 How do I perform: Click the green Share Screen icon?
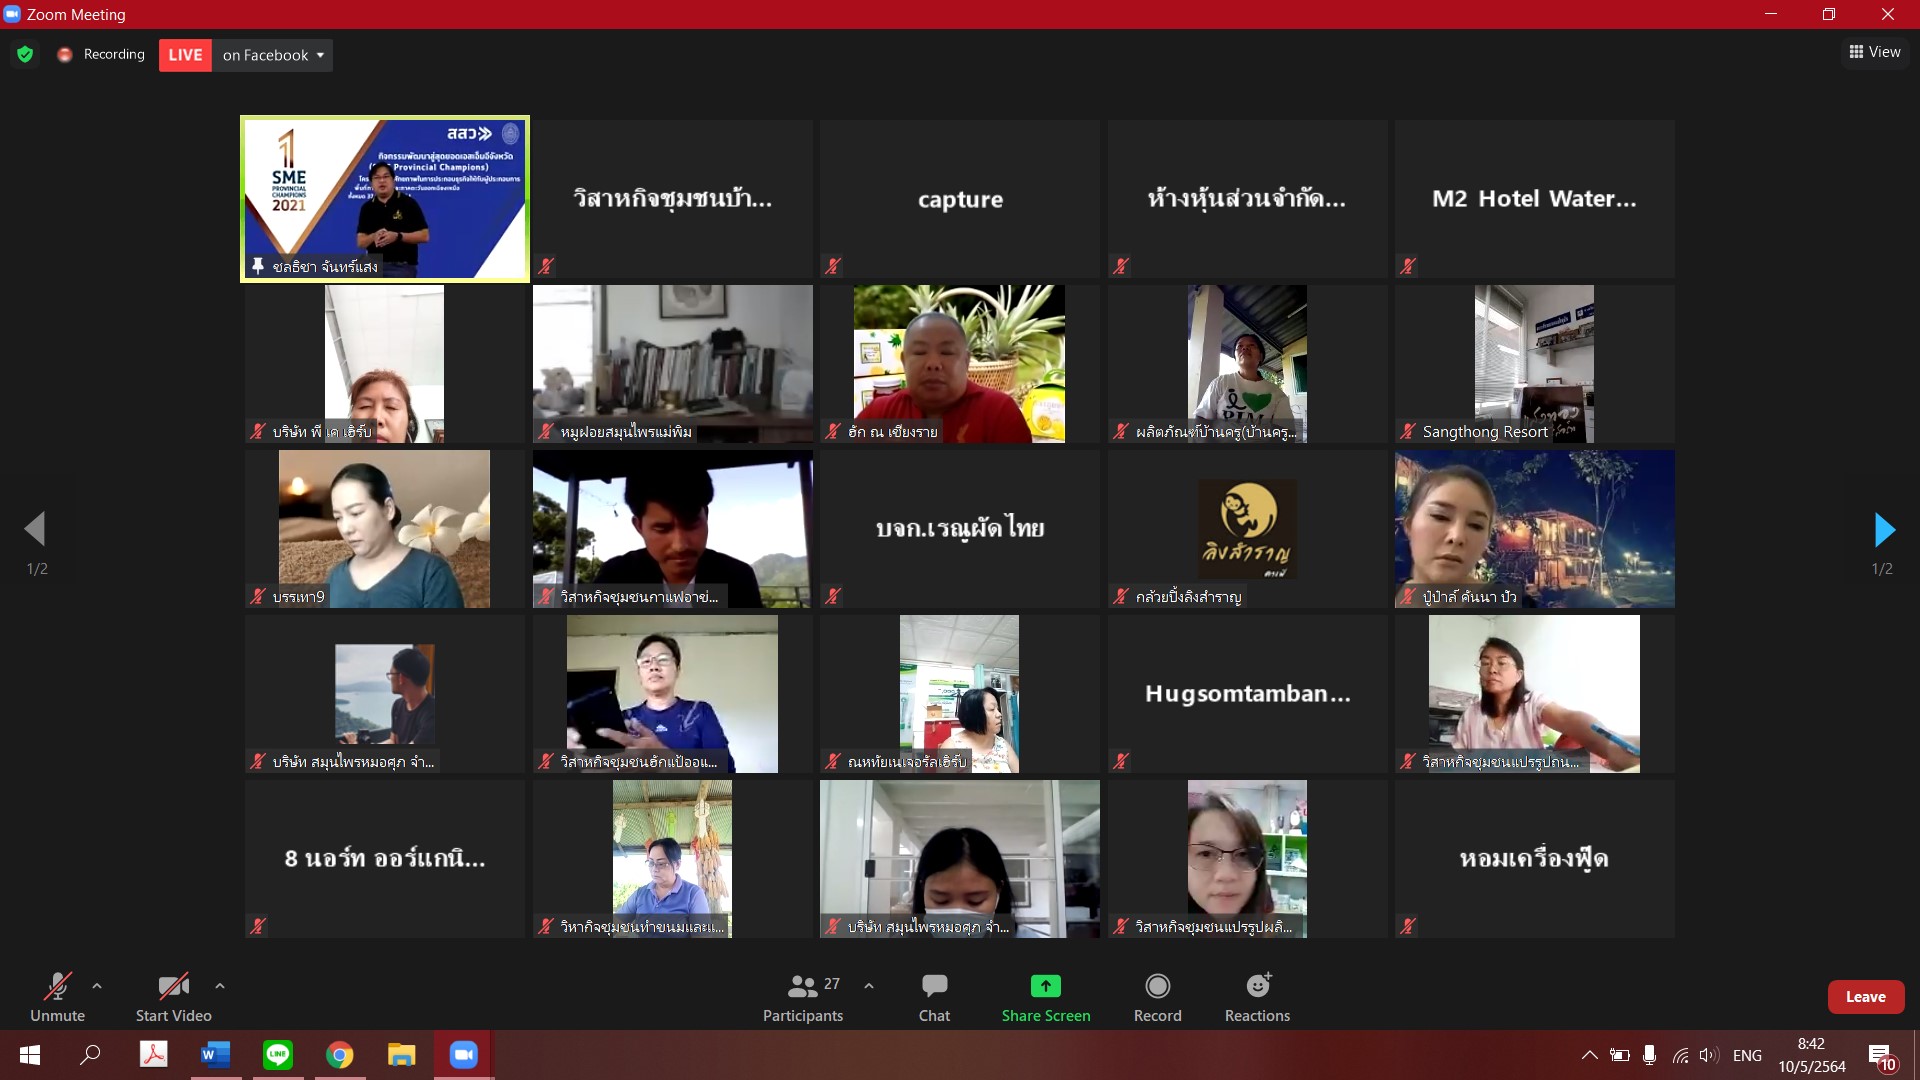coord(1045,986)
